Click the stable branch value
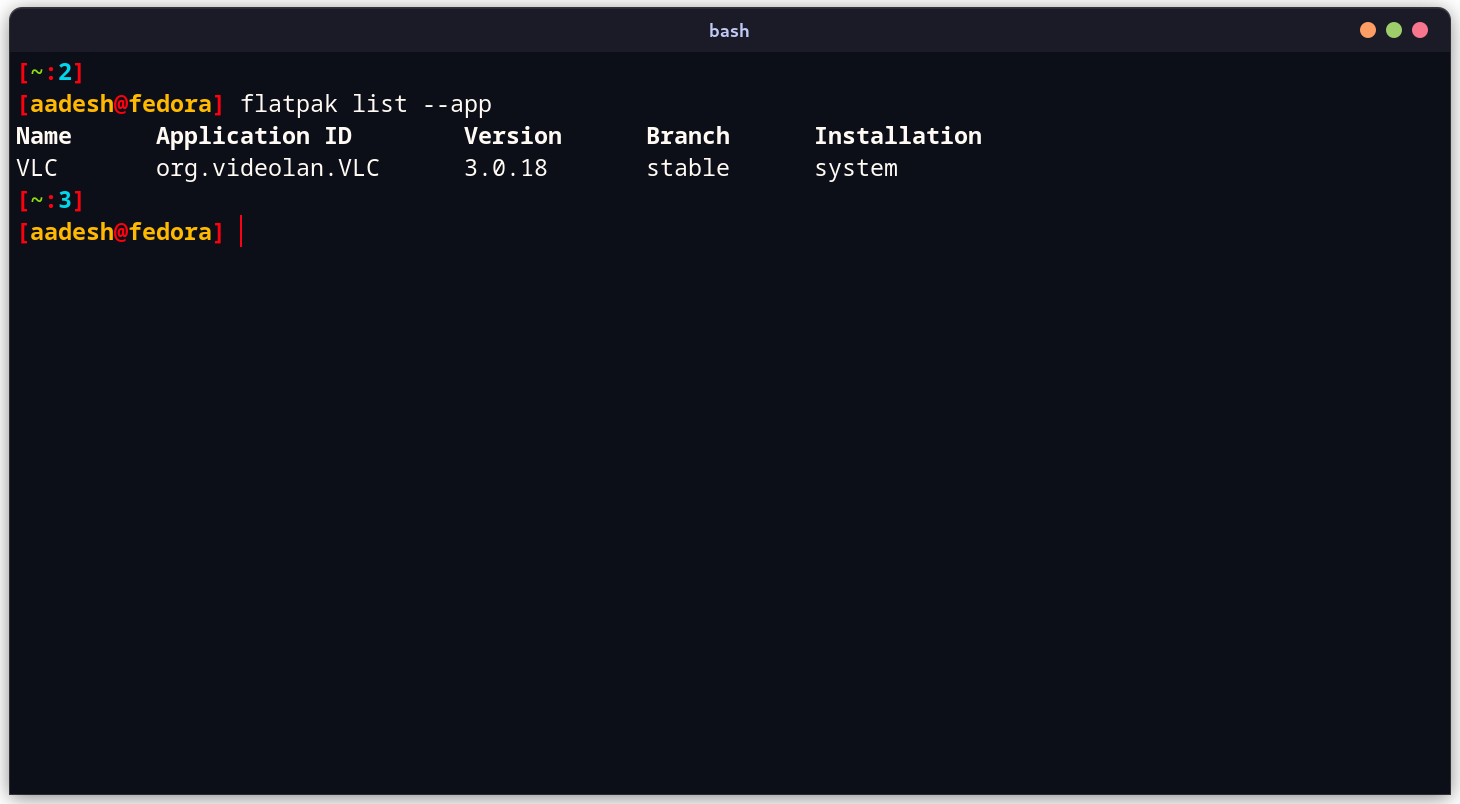This screenshot has width=1460, height=804. [x=688, y=167]
